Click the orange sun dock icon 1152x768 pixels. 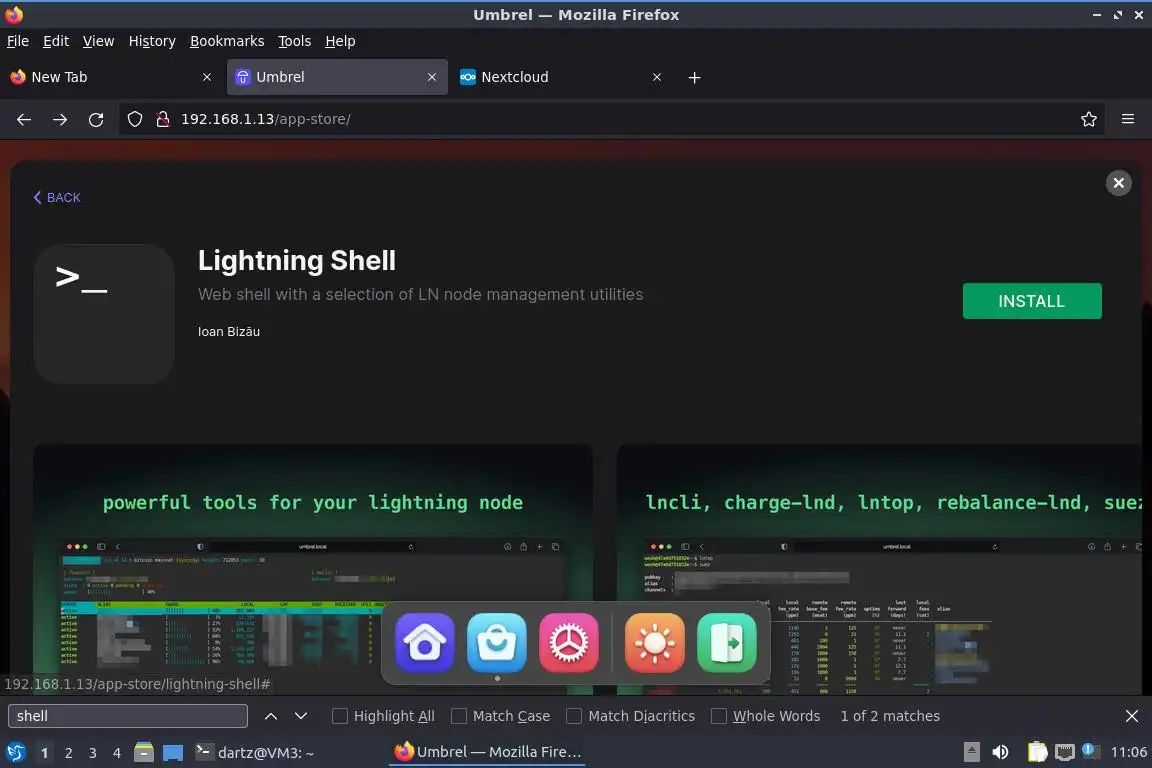655,642
